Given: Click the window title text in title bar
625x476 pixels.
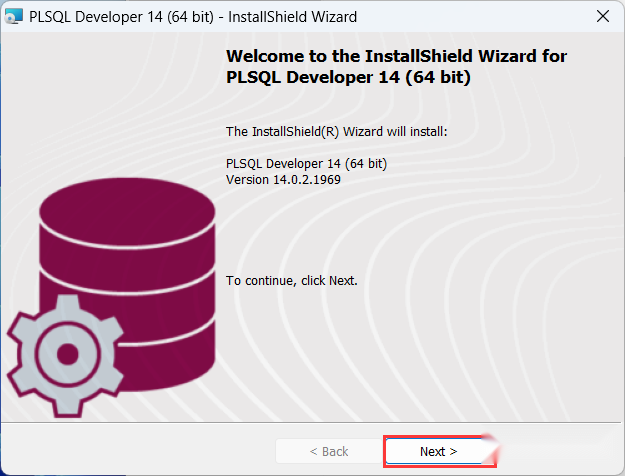Looking at the screenshot, I should tap(193, 17).
